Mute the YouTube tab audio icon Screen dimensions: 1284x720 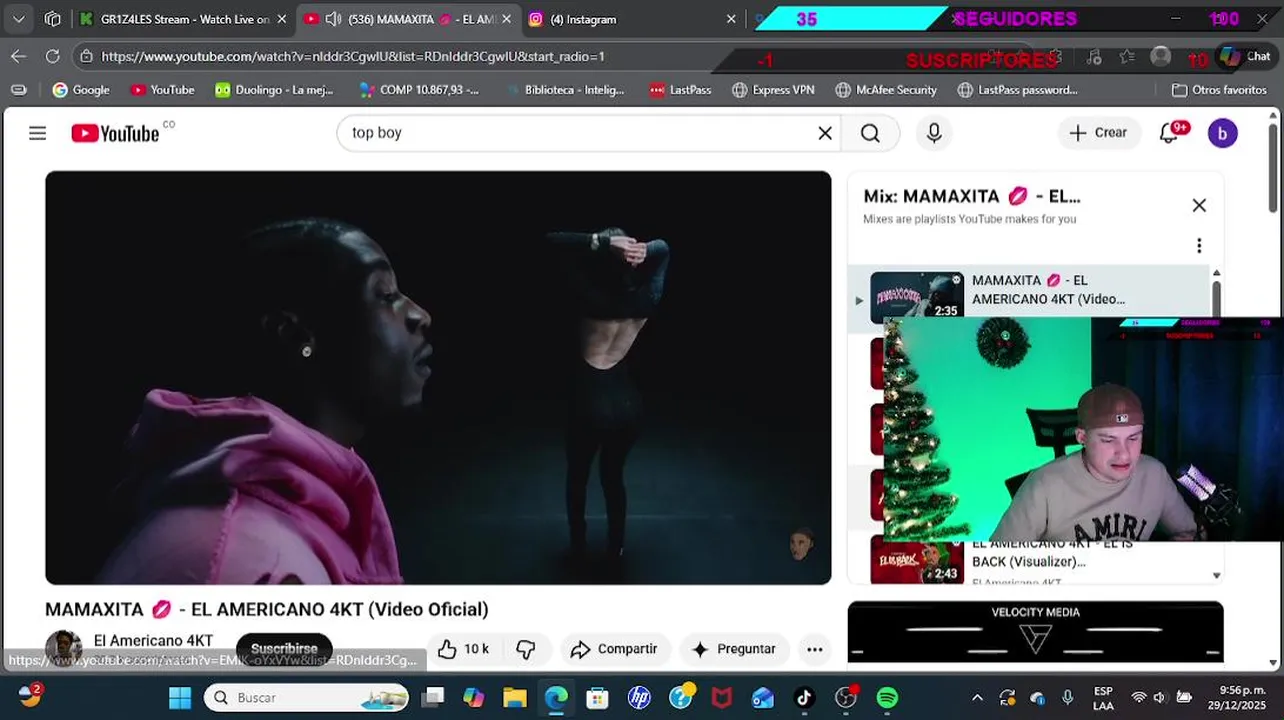point(334,19)
